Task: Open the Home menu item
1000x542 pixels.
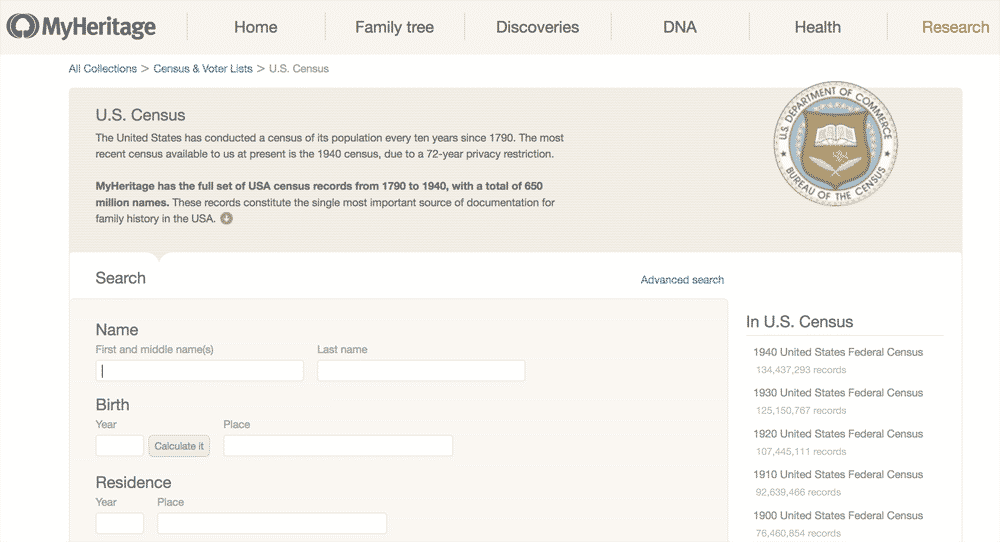Action: (255, 27)
